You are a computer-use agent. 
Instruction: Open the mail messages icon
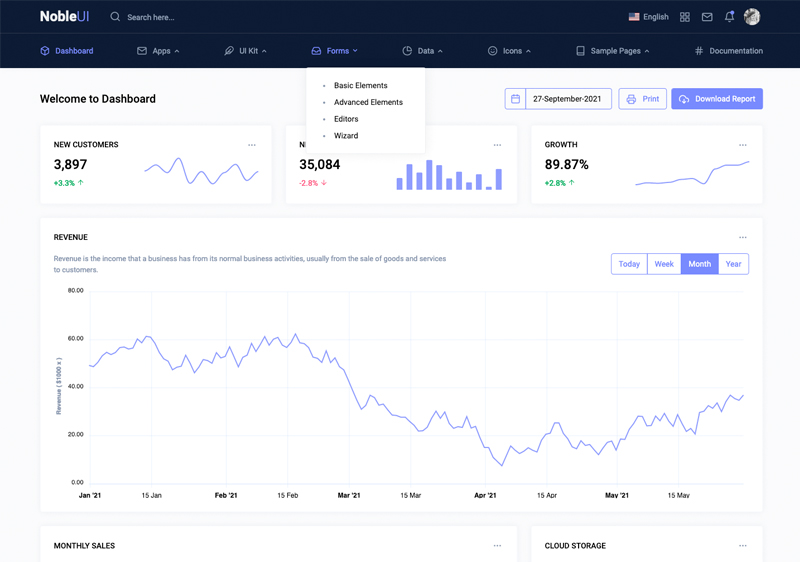point(707,17)
